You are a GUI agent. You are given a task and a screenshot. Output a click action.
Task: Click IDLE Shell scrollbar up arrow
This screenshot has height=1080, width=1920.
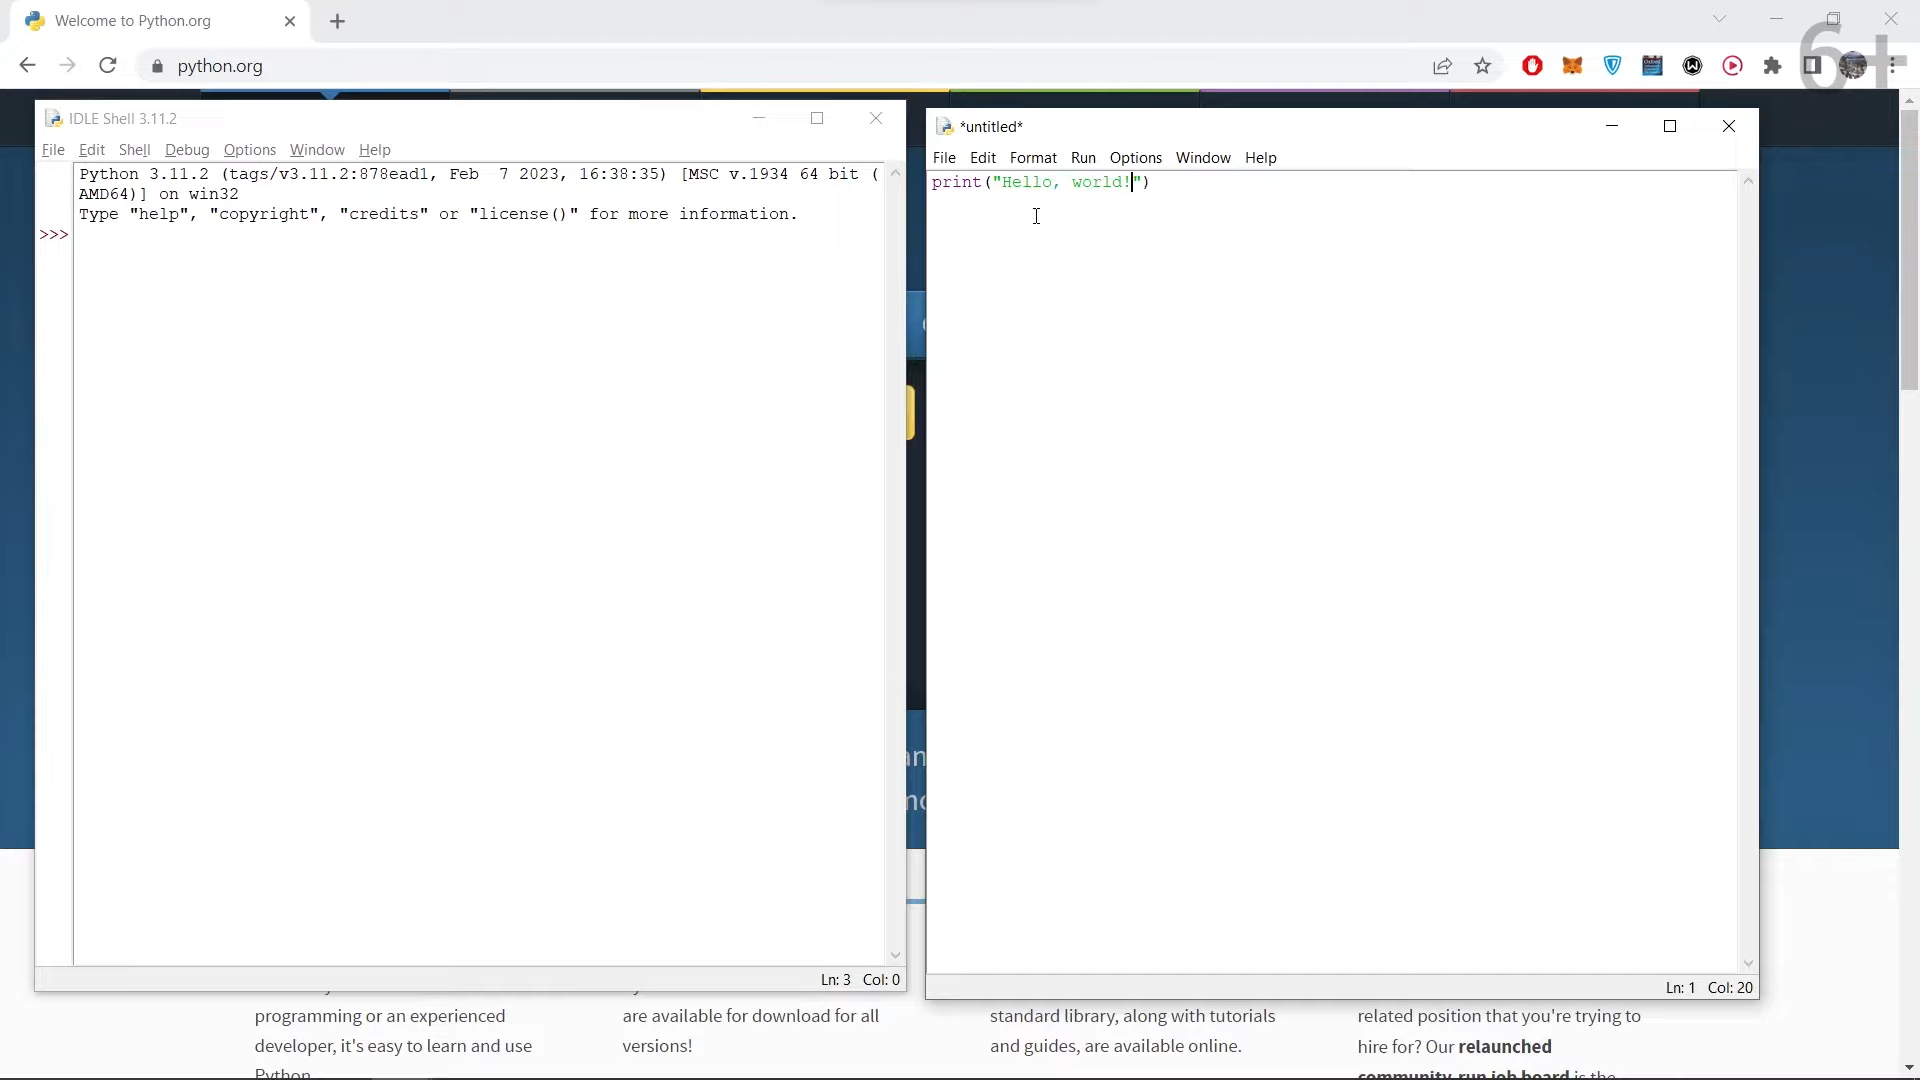tap(895, 174)
